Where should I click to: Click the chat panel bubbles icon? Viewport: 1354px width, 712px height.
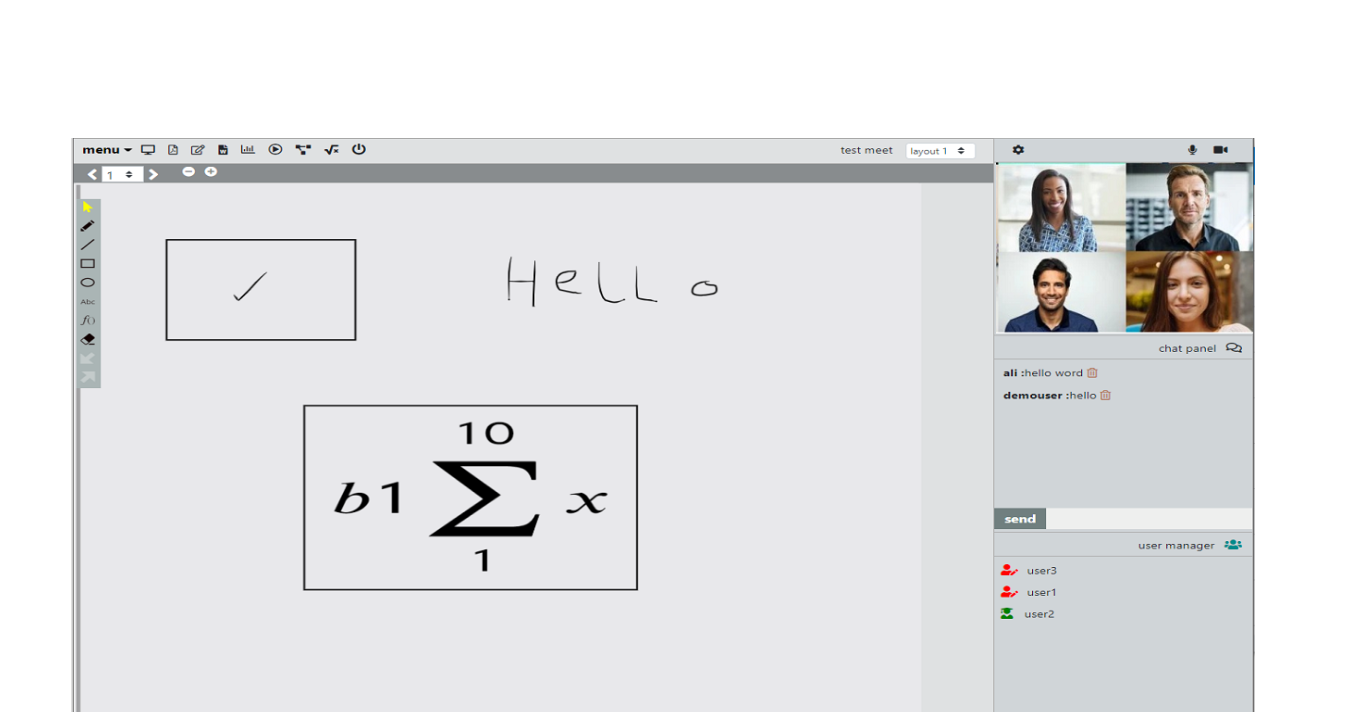[1234, 348]
